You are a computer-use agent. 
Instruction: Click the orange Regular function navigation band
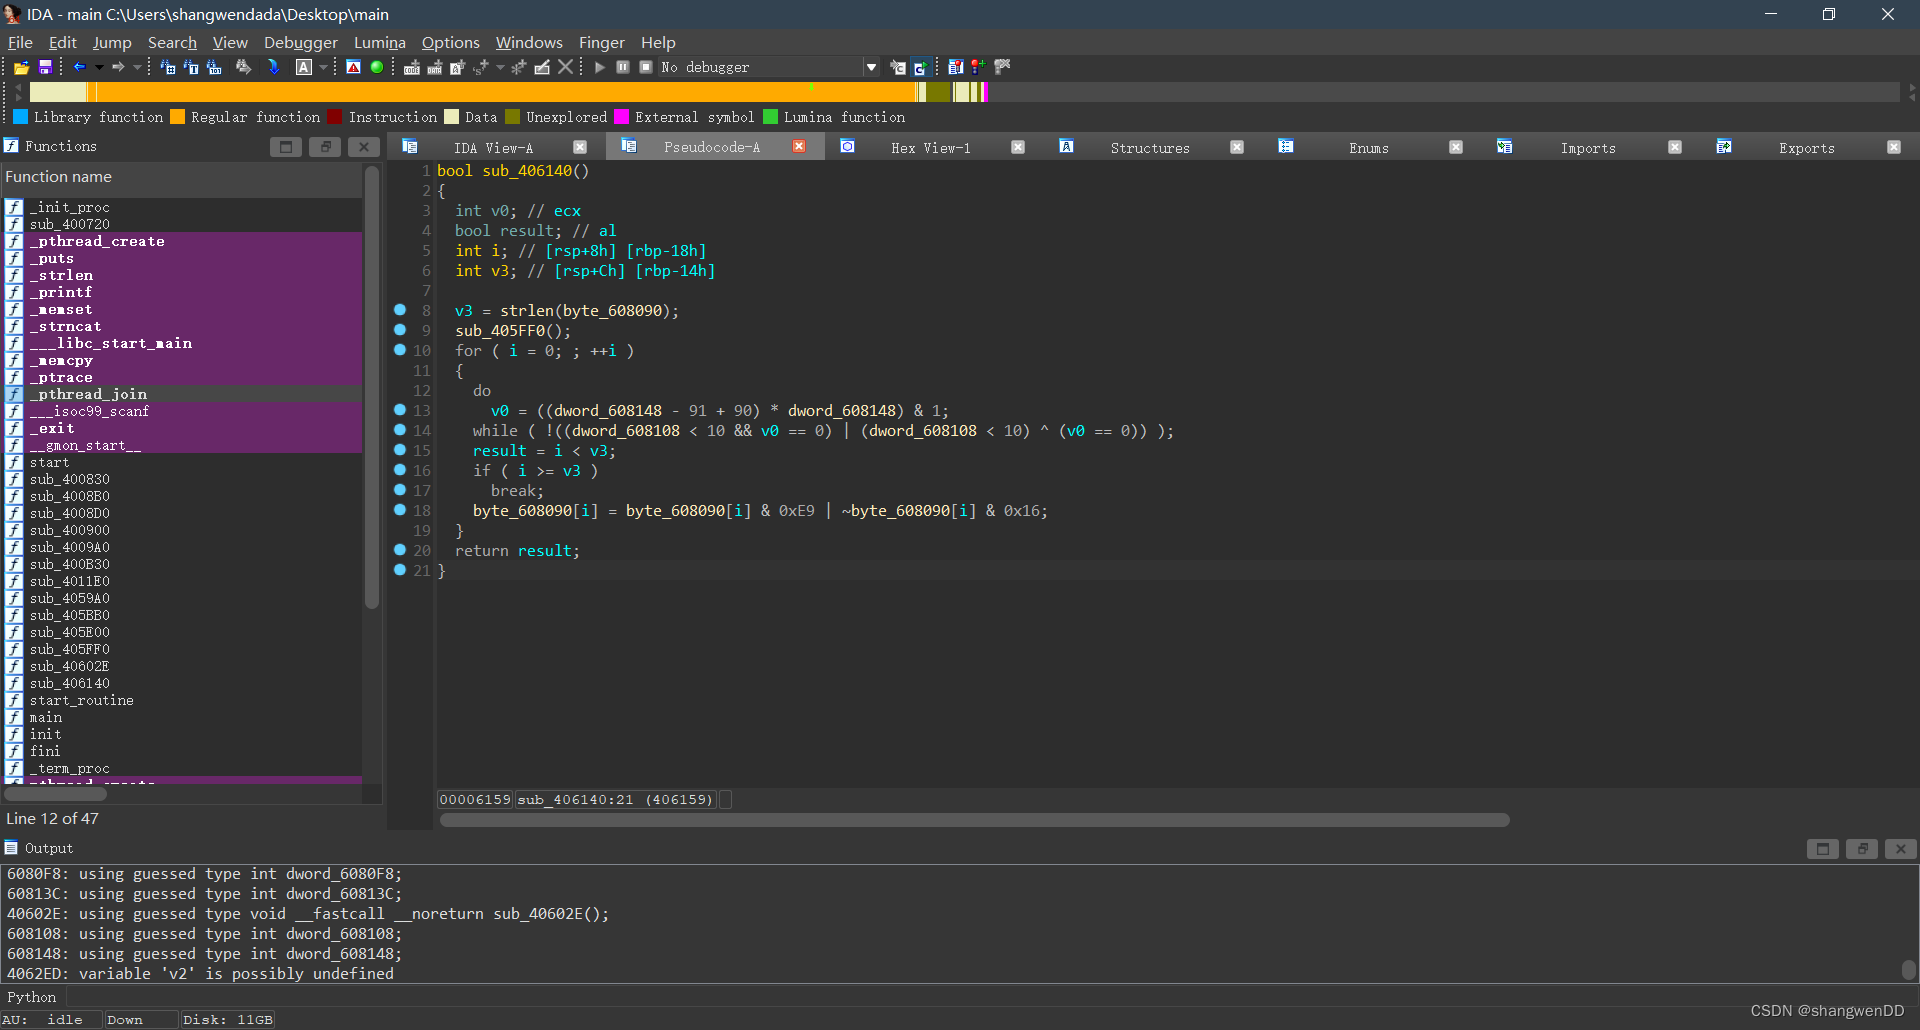500,92
